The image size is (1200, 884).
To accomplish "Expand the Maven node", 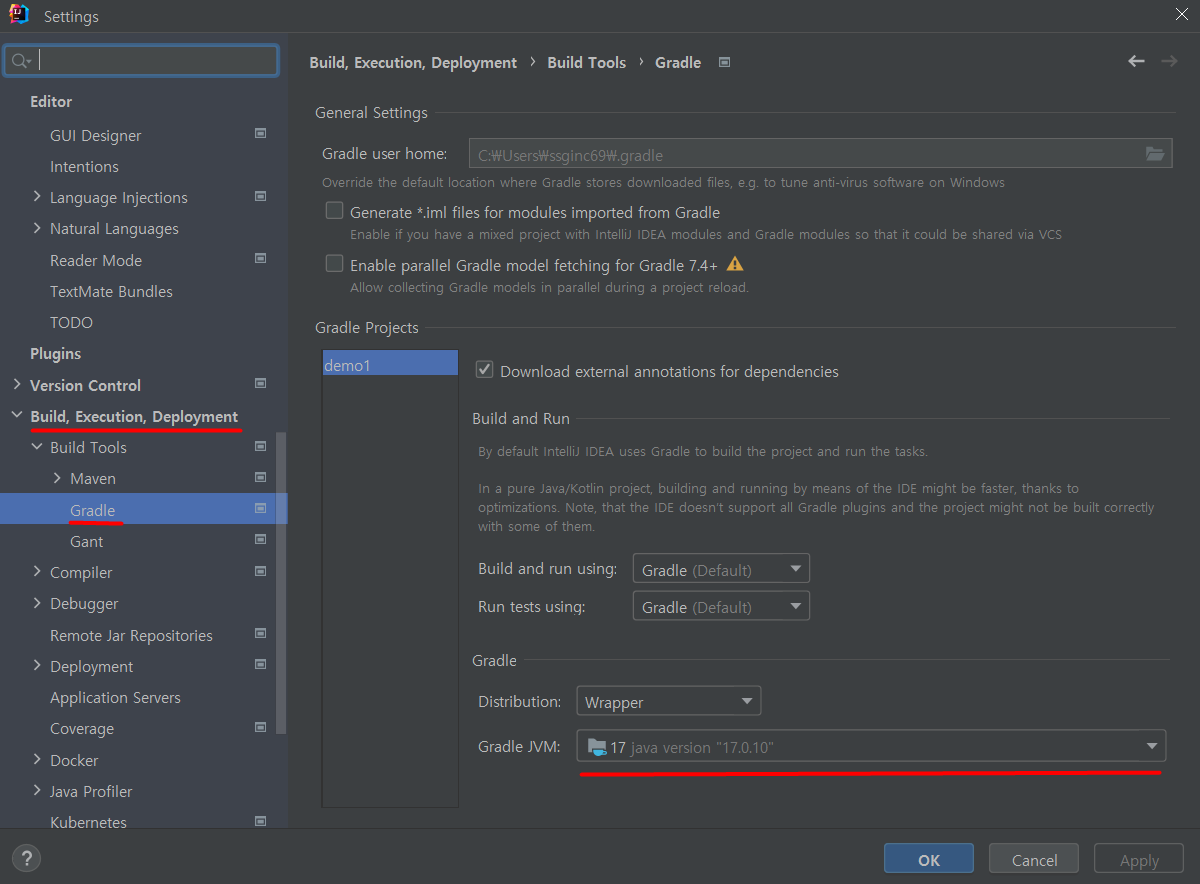I will 57,478.
